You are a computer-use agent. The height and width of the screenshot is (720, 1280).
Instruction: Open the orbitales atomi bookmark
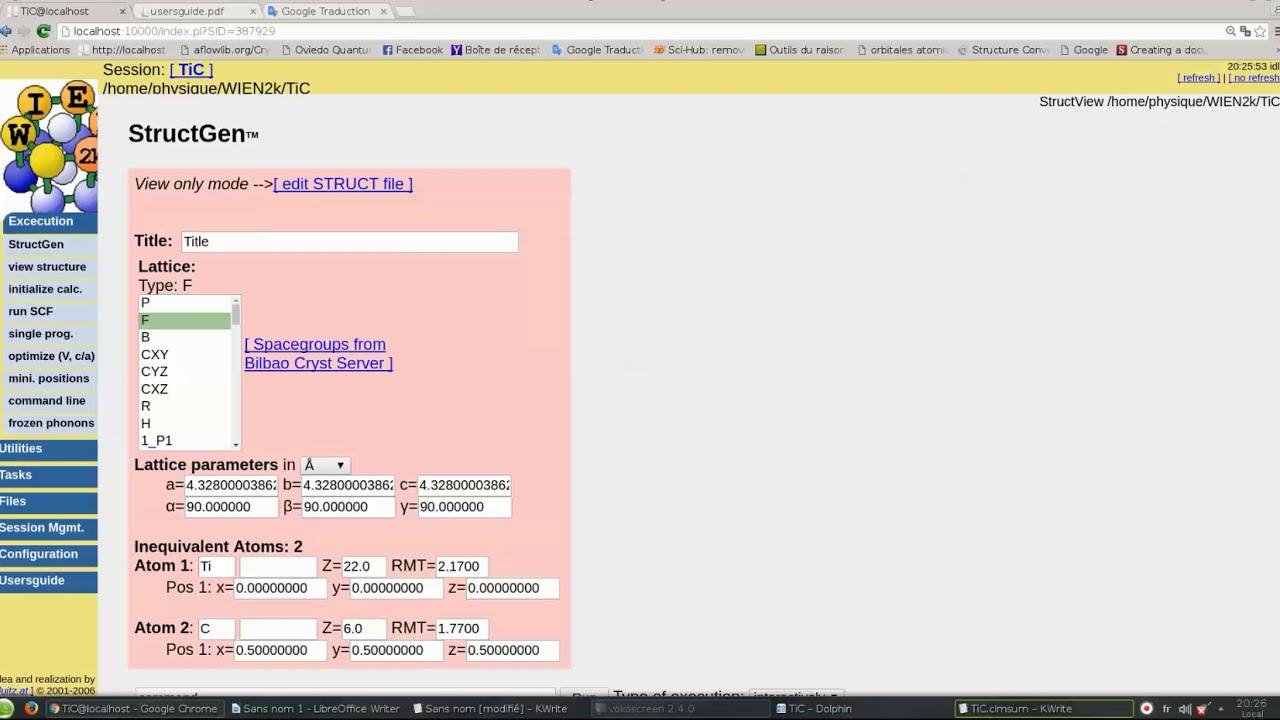click(901, 50)
